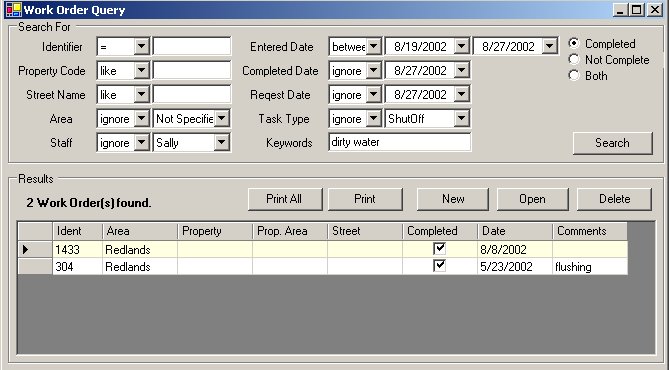Click the Ident cell 304
This screenshot has width=669, height=370.
coord(78,266)
